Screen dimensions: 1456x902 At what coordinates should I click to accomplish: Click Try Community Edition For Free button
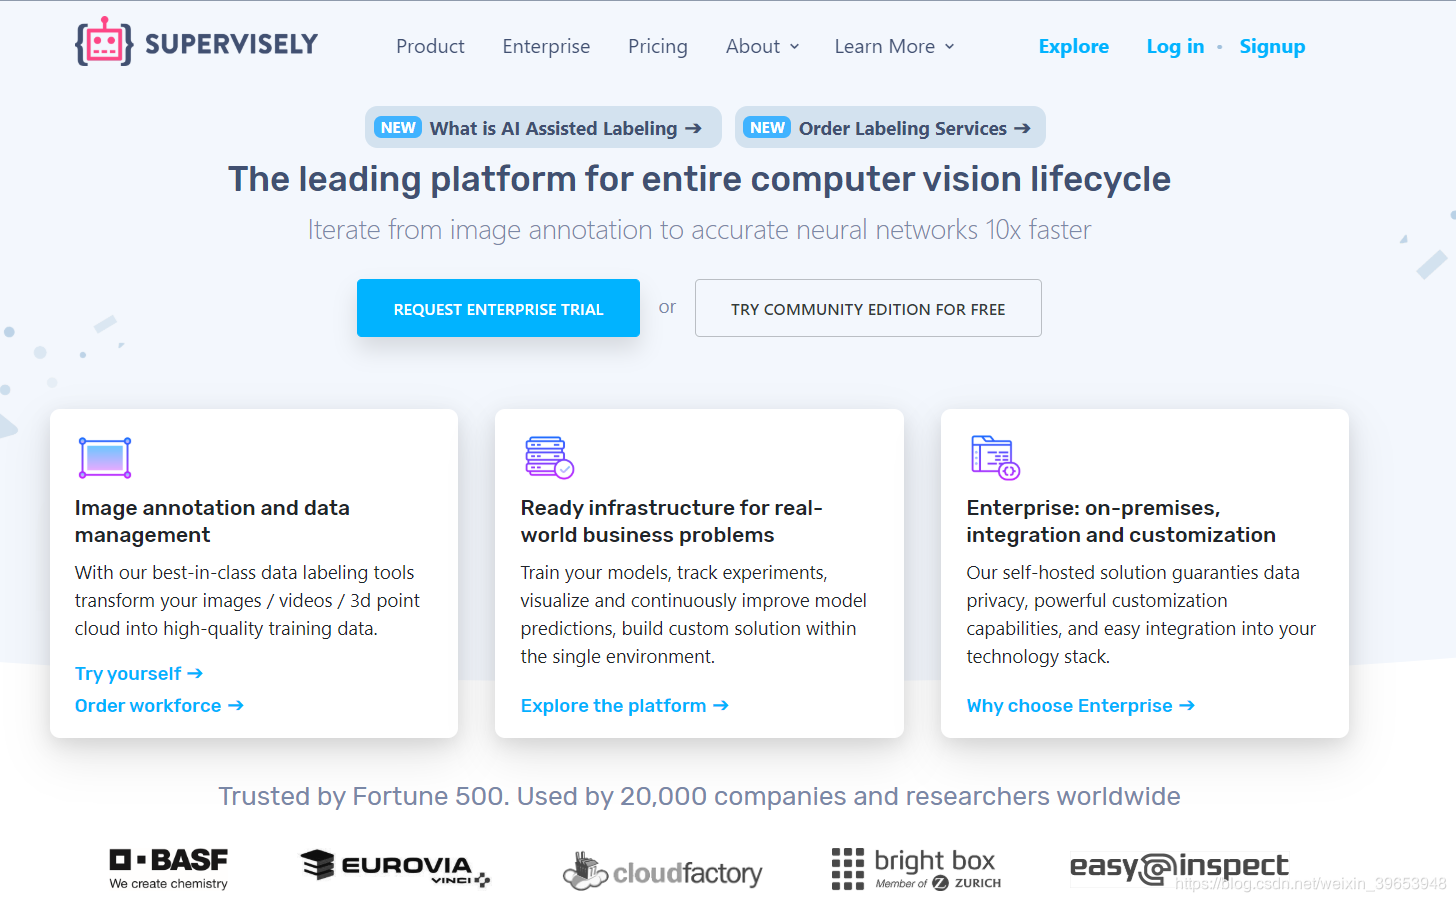(868, 308)
